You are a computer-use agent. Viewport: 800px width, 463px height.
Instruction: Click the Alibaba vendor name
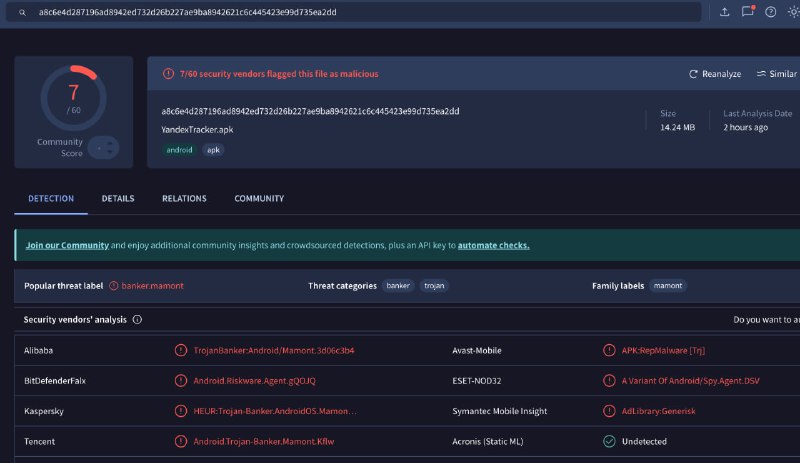[38, 351]
